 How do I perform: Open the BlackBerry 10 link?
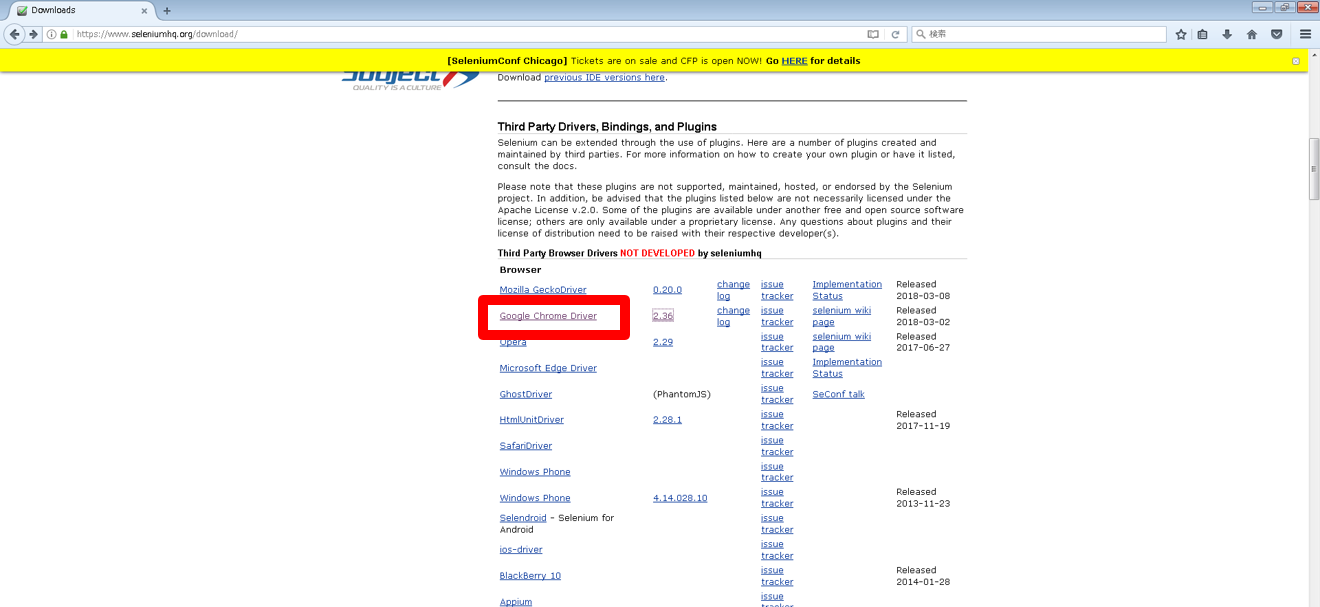(530, 576)
